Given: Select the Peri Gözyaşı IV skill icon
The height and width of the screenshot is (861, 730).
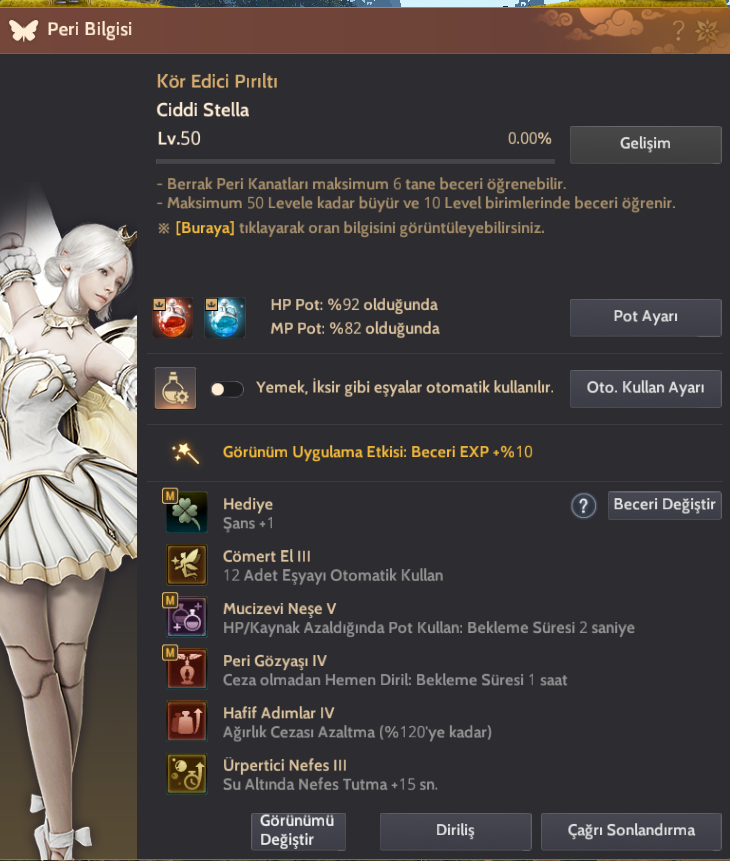Looking at the screenshot, I should [187, 669].
